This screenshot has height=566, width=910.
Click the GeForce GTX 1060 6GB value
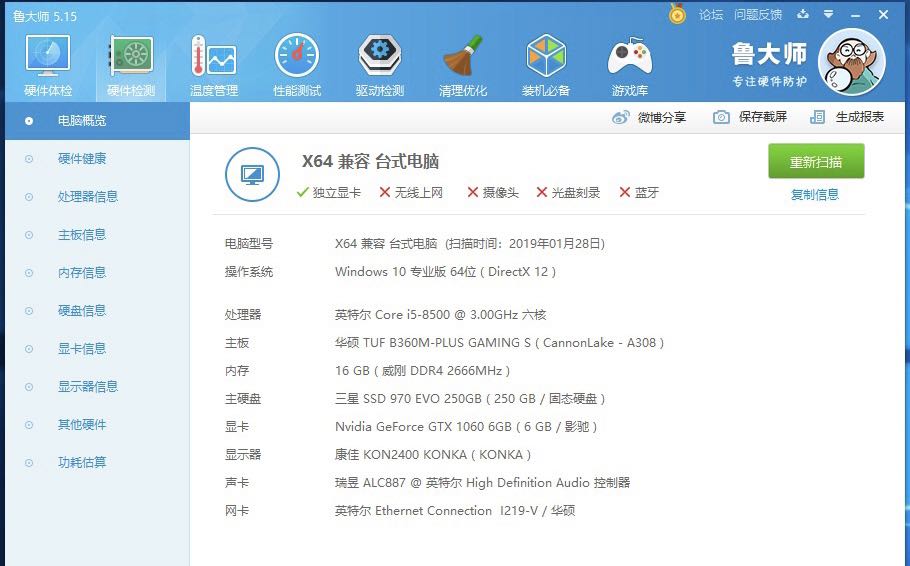(466, 427)
